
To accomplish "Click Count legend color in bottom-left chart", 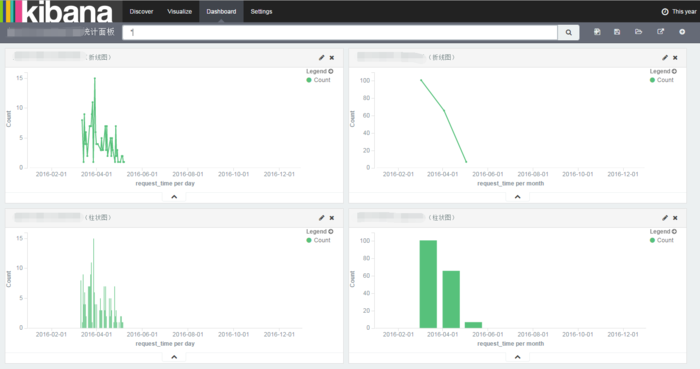I will click(x=308, y=240).
